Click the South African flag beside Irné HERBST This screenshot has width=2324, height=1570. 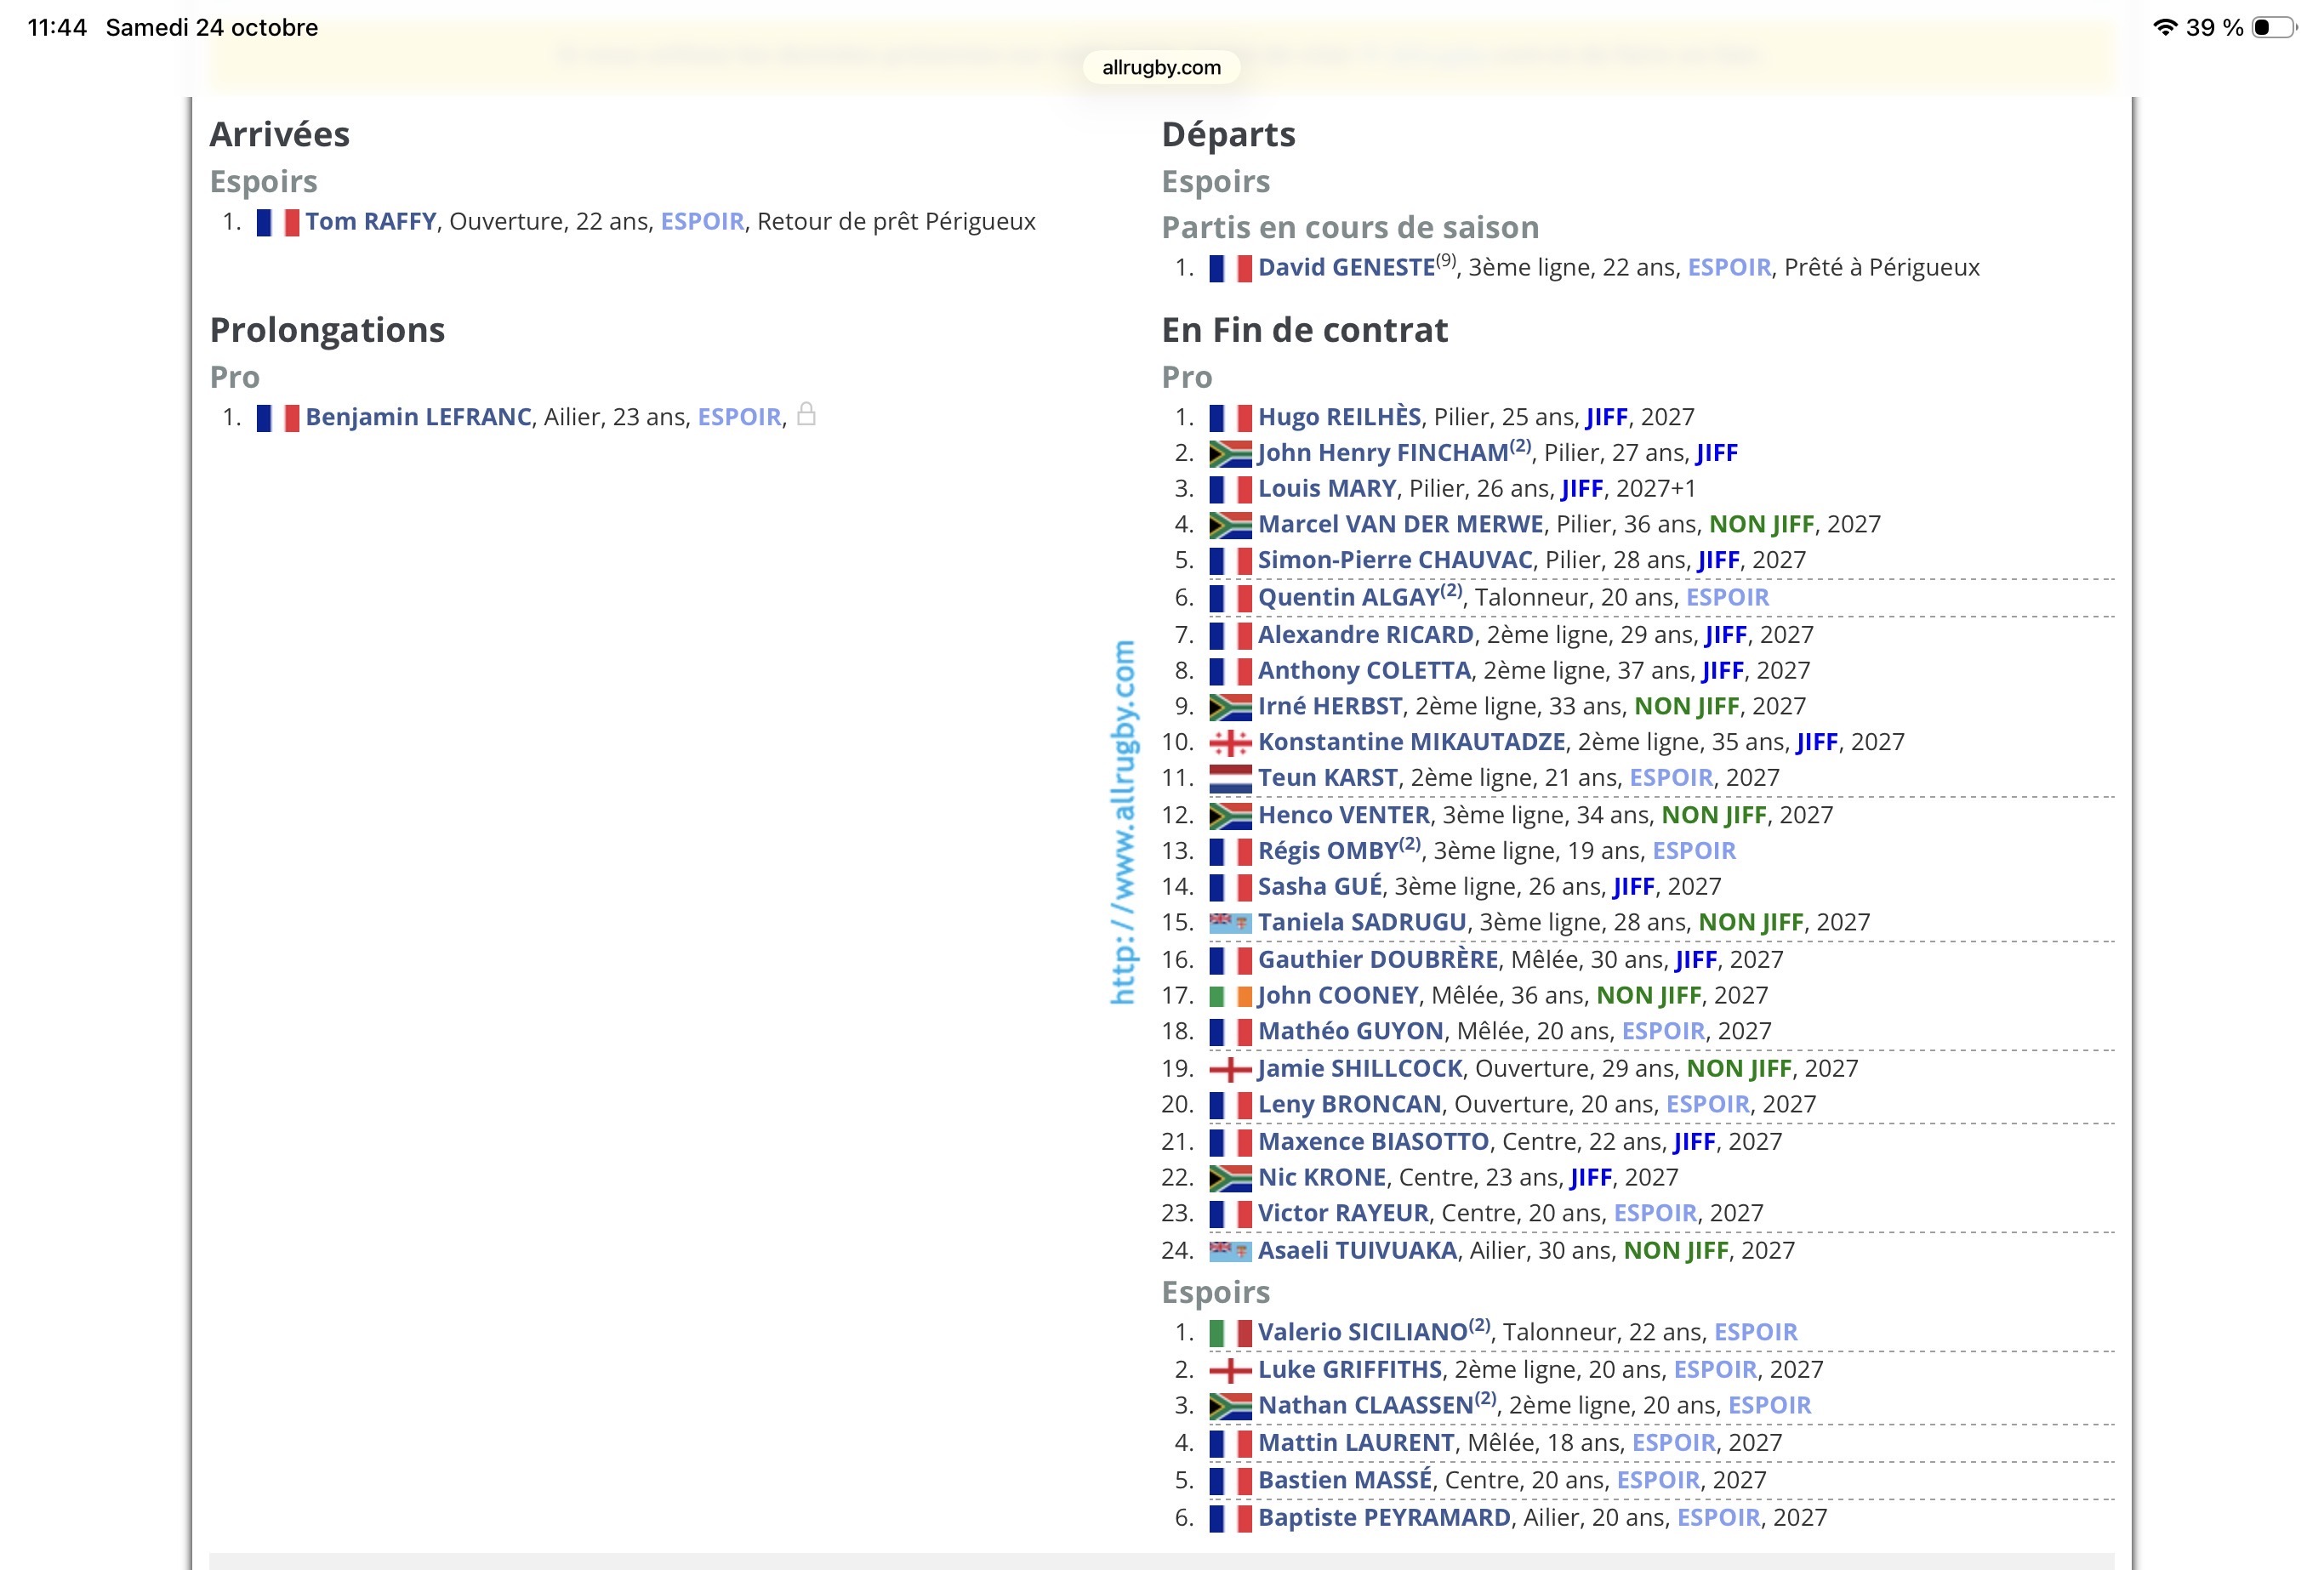[1230, 707]
